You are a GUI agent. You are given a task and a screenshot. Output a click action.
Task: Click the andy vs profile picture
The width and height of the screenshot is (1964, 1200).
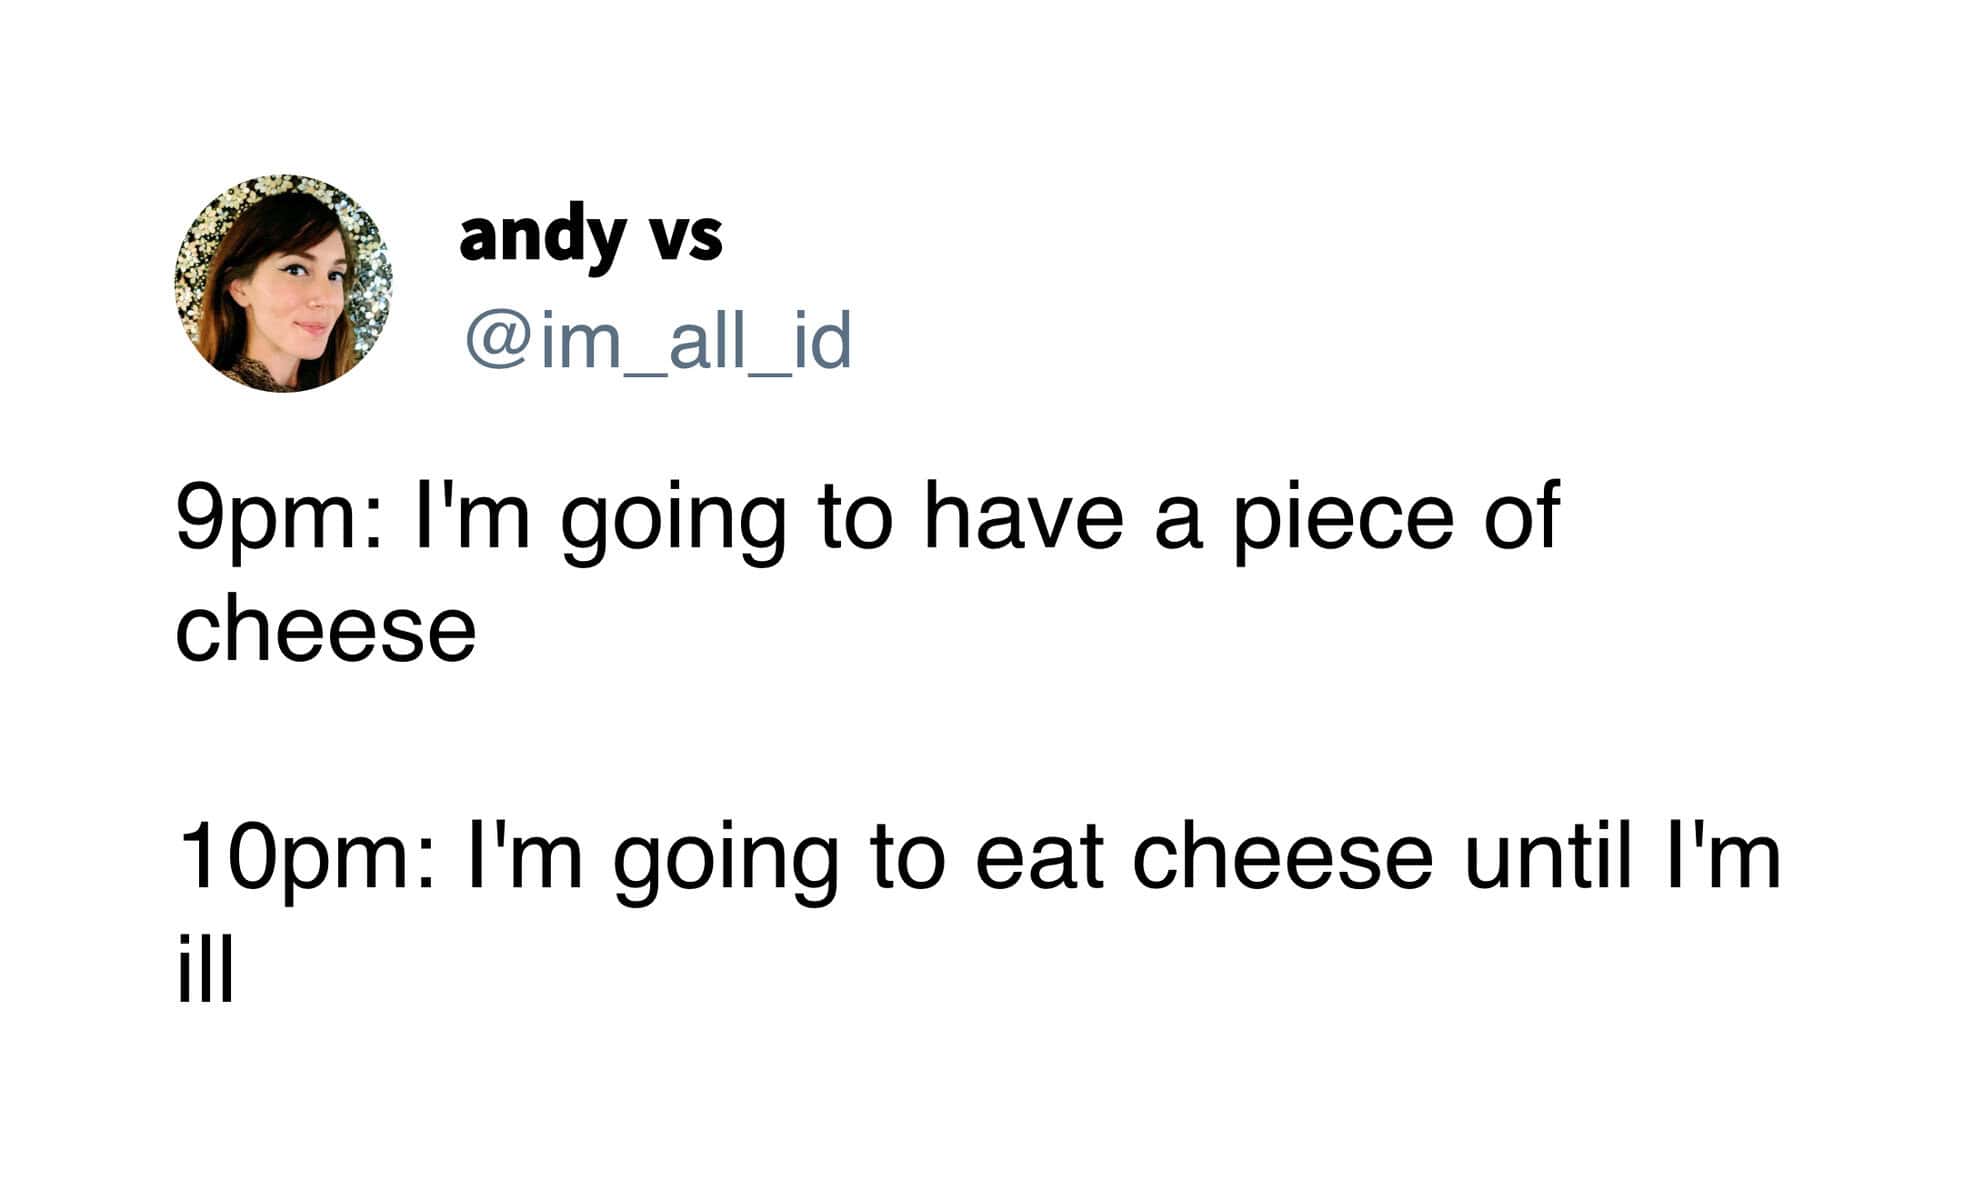(x=283, y=283)
